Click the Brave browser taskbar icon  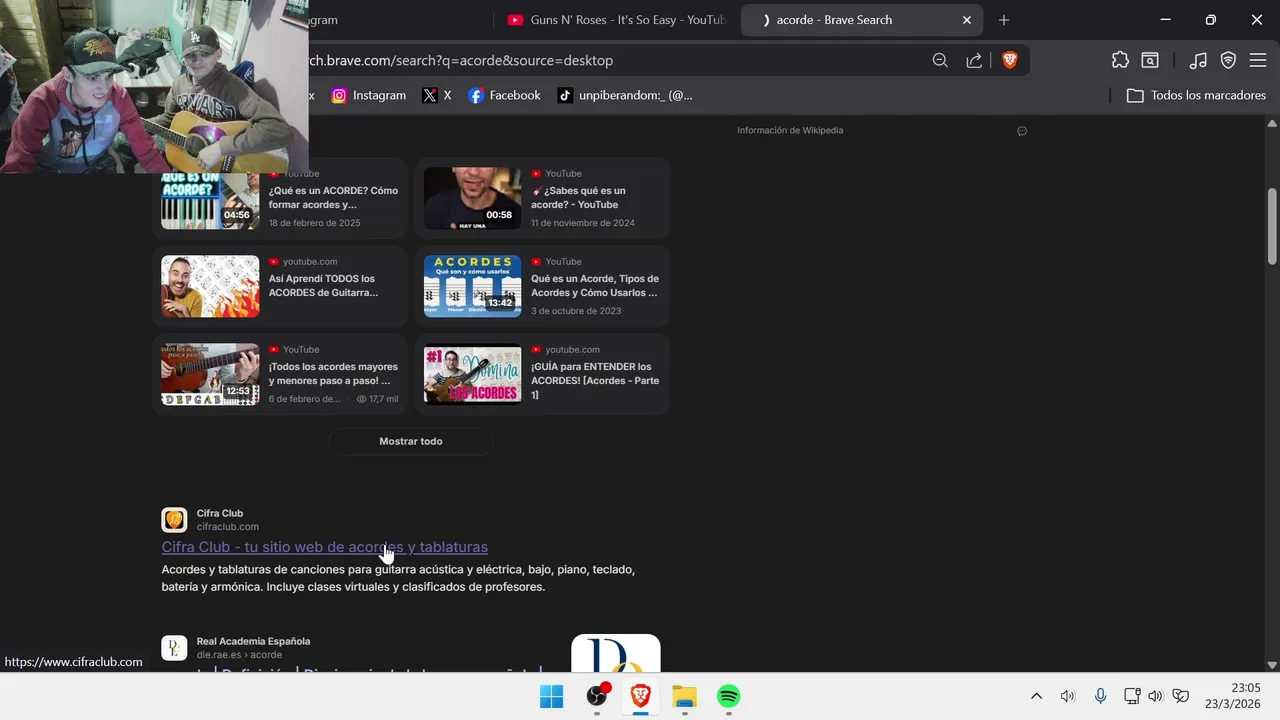point(641,696)
